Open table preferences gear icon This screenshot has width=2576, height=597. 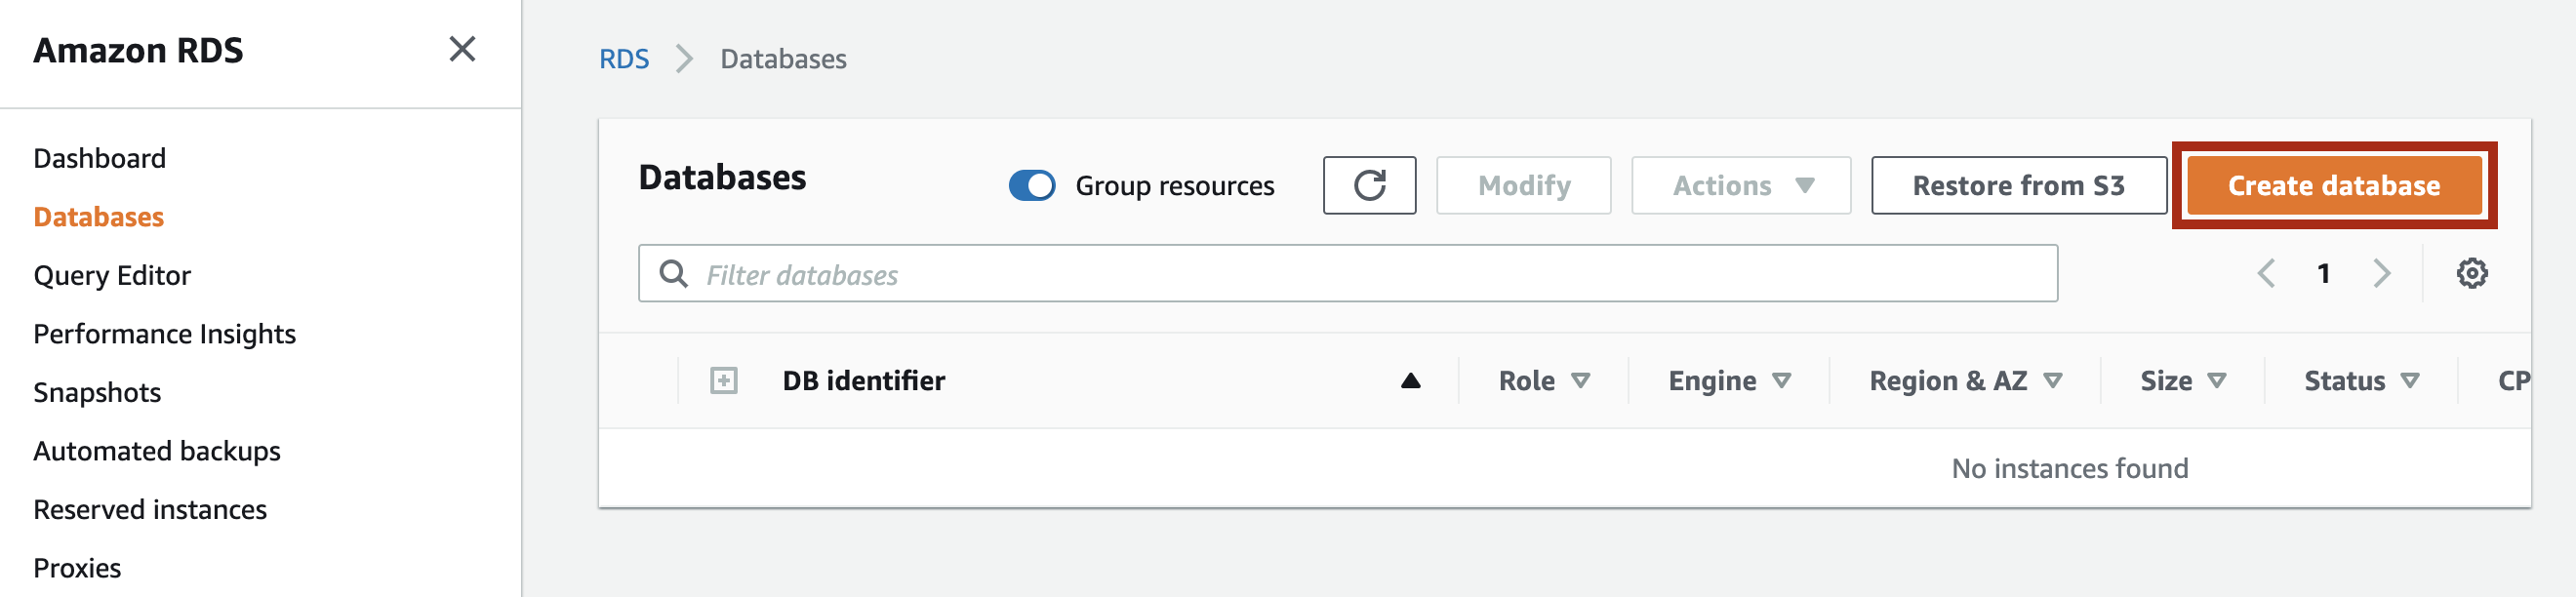pos(2471,273)
